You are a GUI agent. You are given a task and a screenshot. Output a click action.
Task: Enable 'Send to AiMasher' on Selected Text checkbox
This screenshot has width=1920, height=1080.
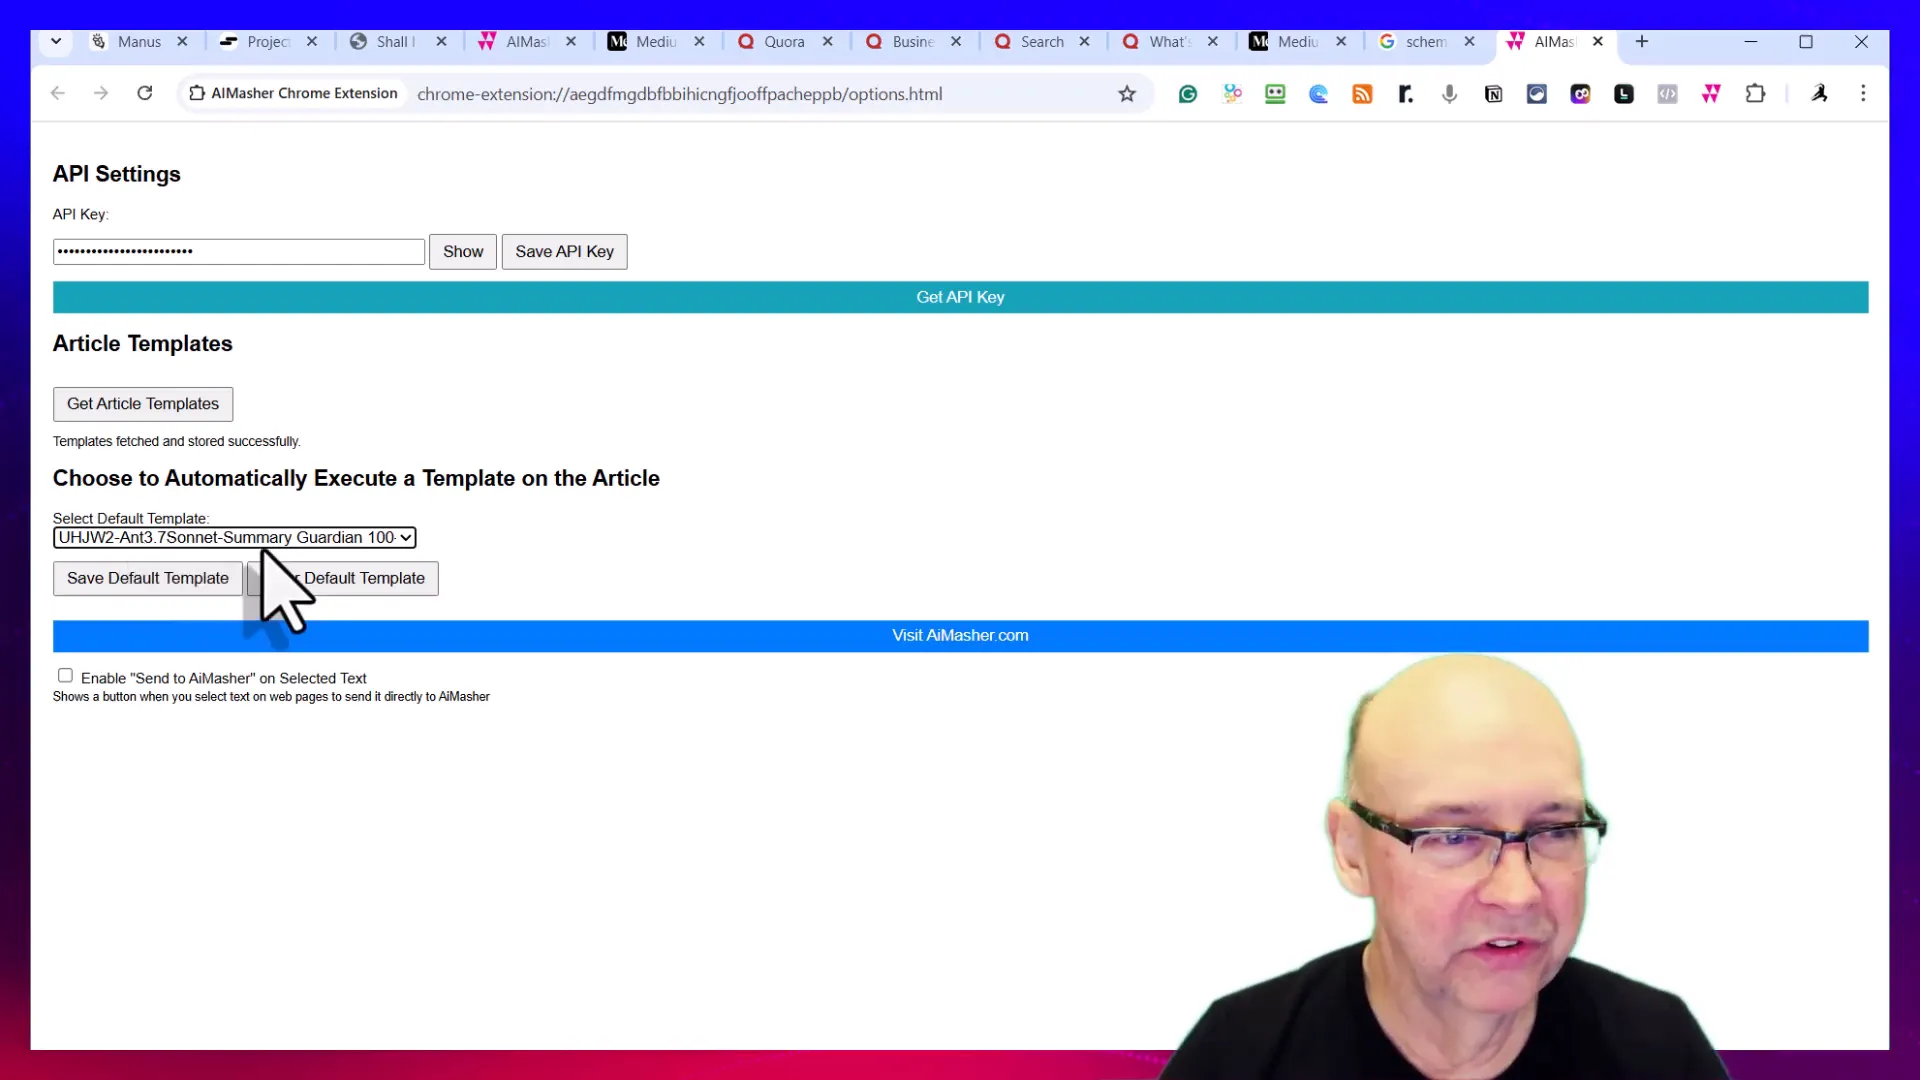click(65, 676)
